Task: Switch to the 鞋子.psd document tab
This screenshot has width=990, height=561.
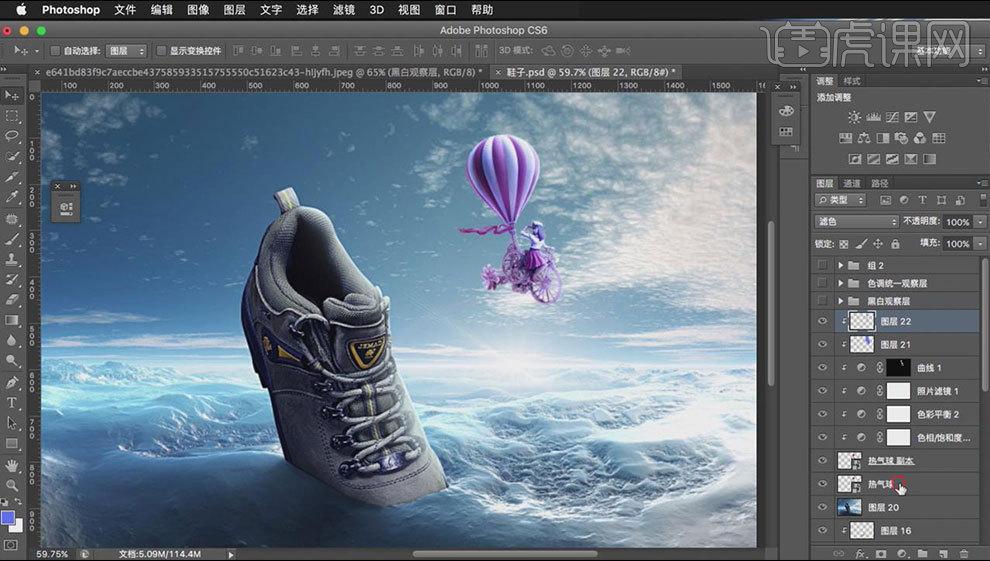Action: point(590,72)
